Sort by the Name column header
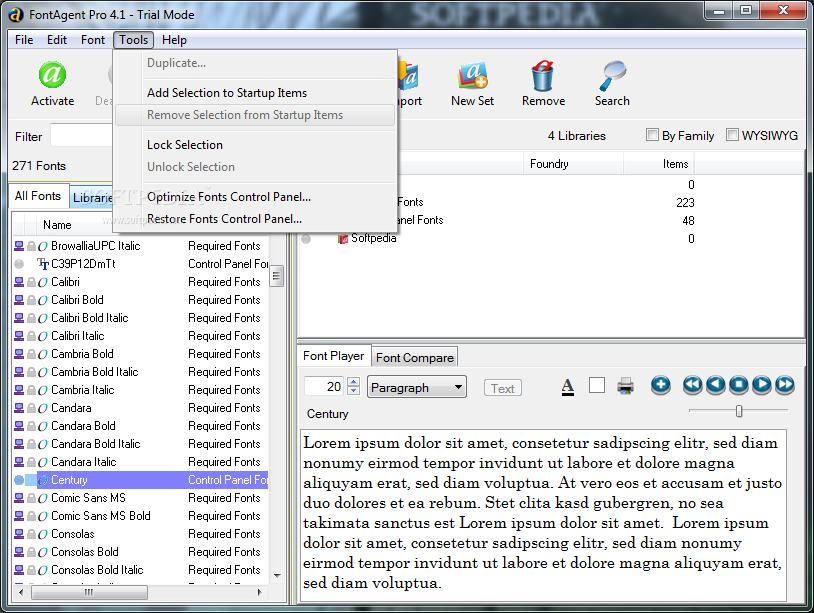This screenshot has width=814, height=613. coord(57,225)
